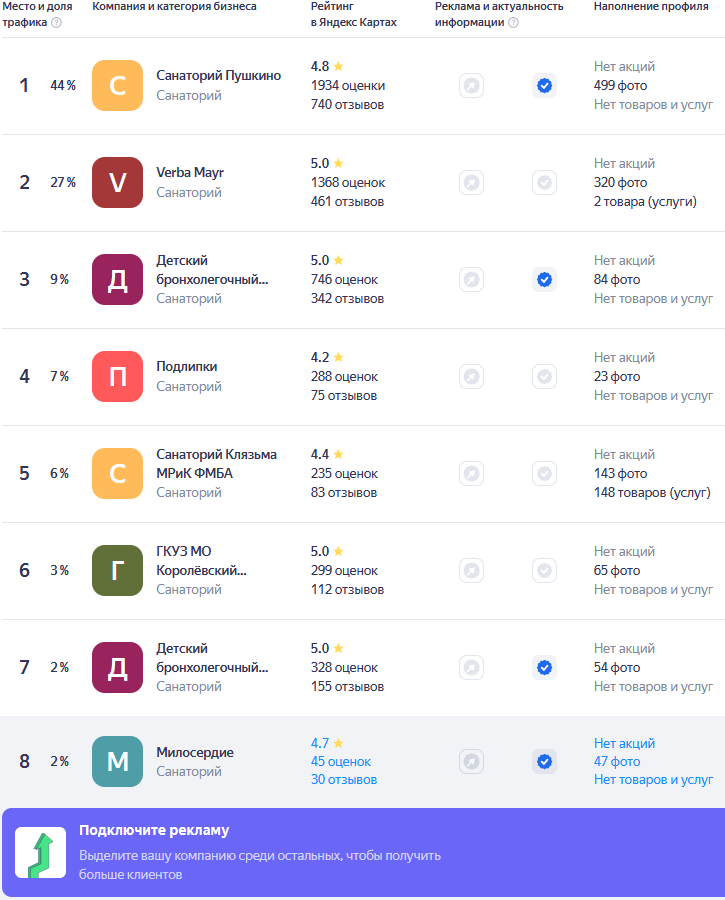
Task: Click the orange 'С' avatar for Санаторий Клязьма
Action: tap(117, 474)
